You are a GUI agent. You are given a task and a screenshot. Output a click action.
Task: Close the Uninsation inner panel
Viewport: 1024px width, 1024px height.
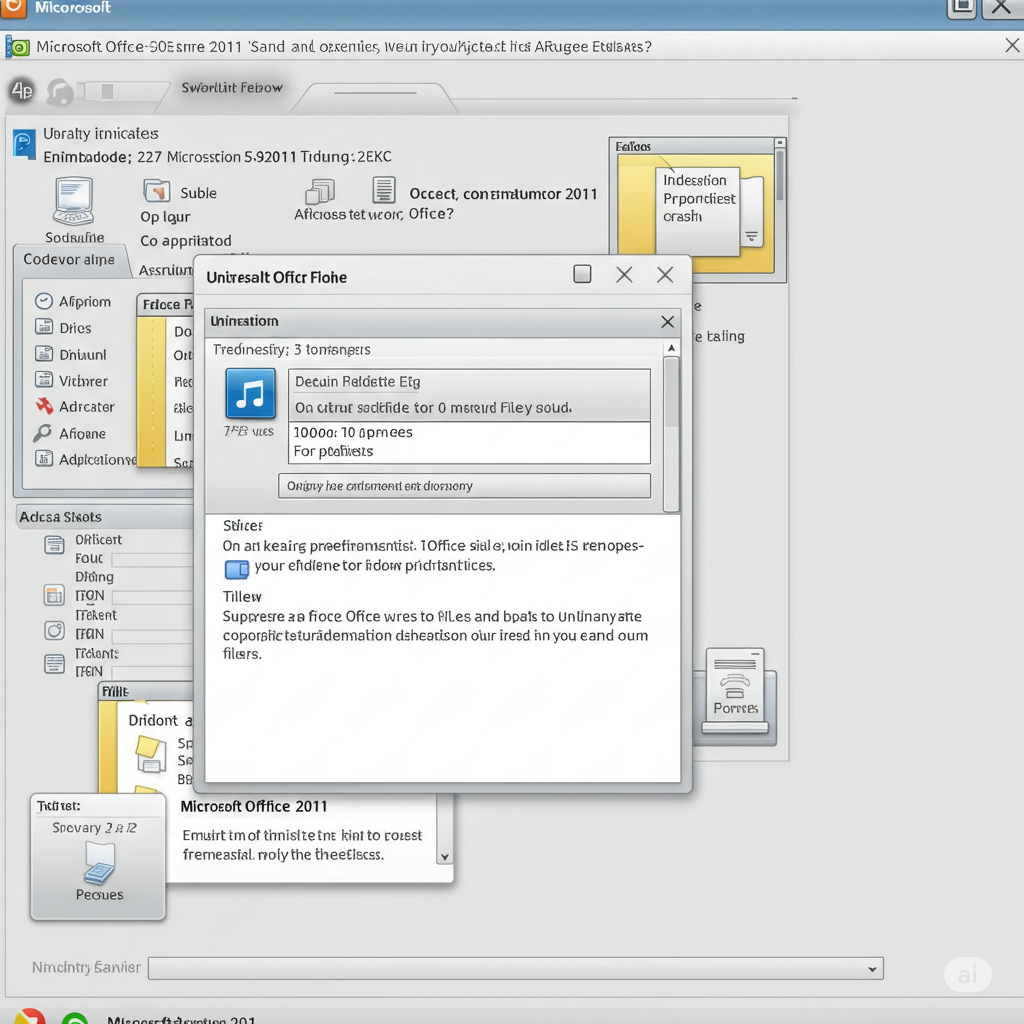(667, 321)
